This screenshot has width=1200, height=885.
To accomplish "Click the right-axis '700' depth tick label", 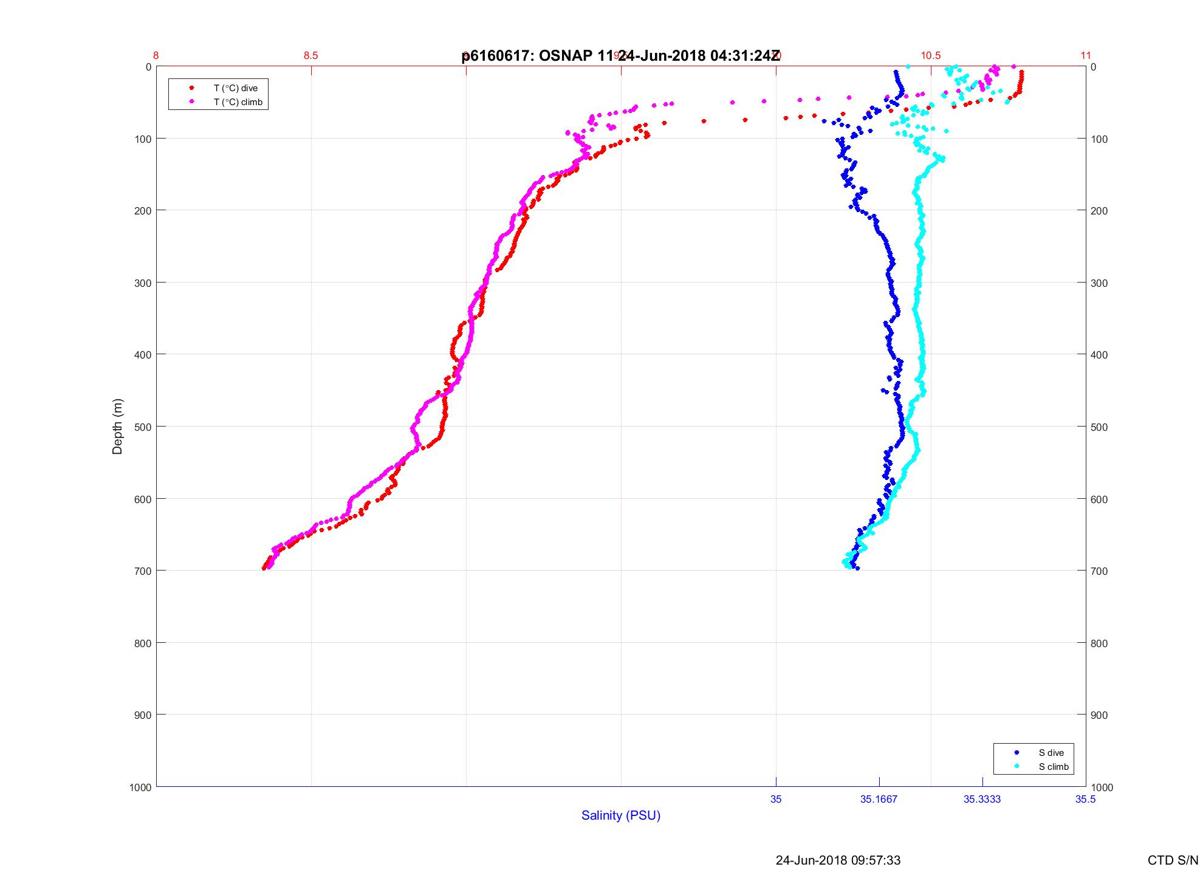I will pyautogui.click(x=1100, y=571).
